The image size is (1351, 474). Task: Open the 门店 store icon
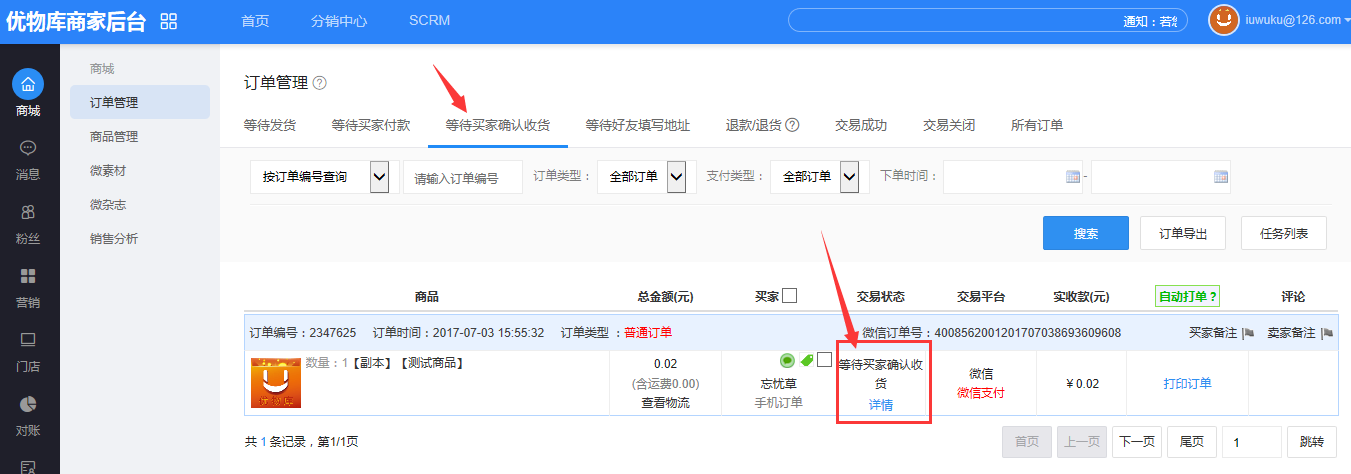point(28,340)
